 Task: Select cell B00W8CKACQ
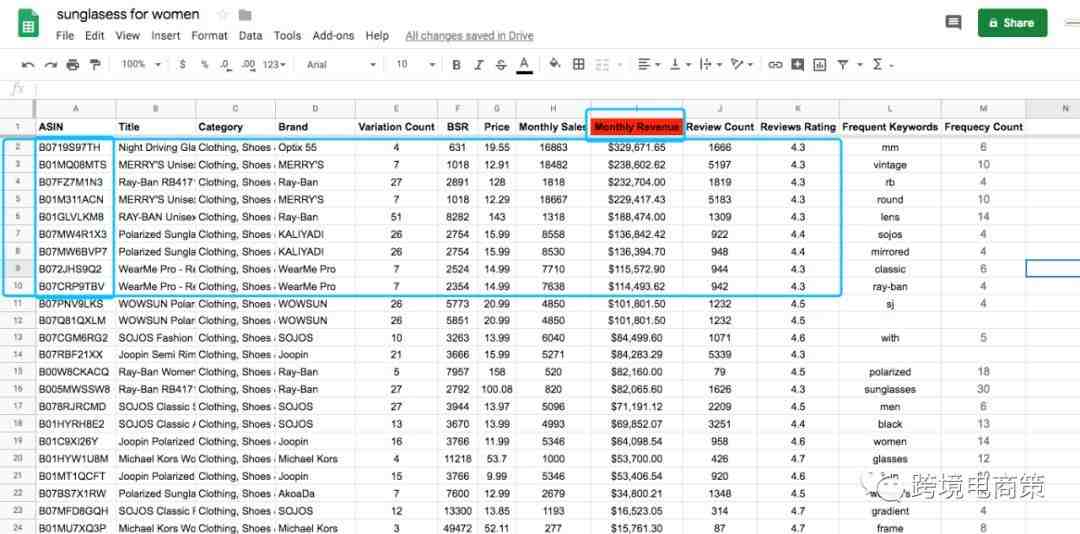[76, 372]
